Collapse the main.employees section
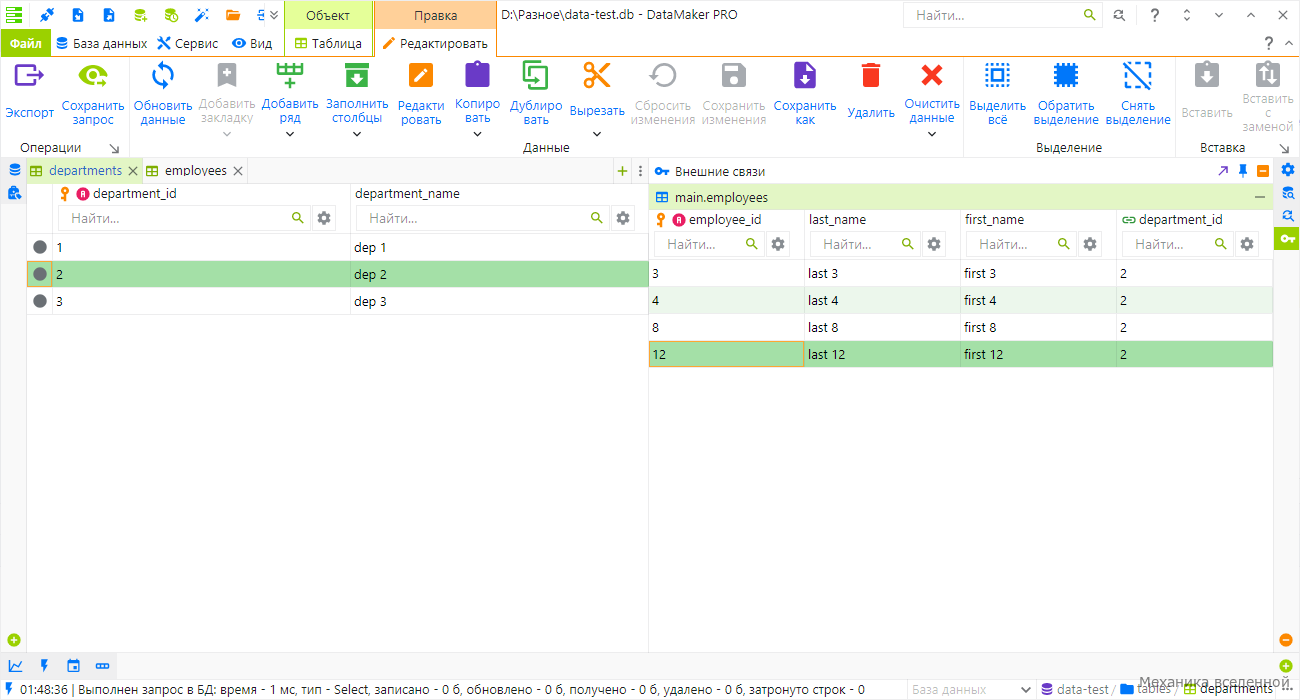Screen dimensions: 1300x700 1260,198
